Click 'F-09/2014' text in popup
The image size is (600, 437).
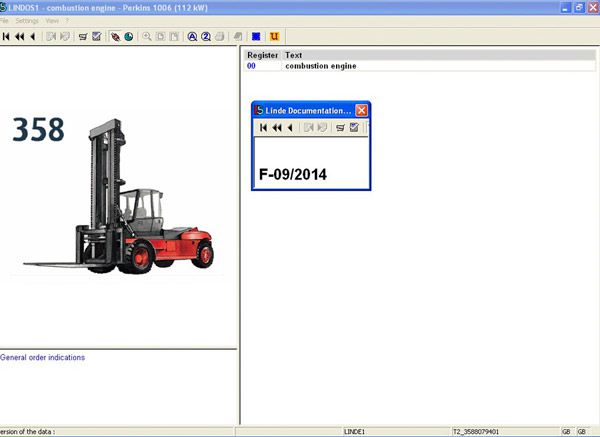coord(293,174)
